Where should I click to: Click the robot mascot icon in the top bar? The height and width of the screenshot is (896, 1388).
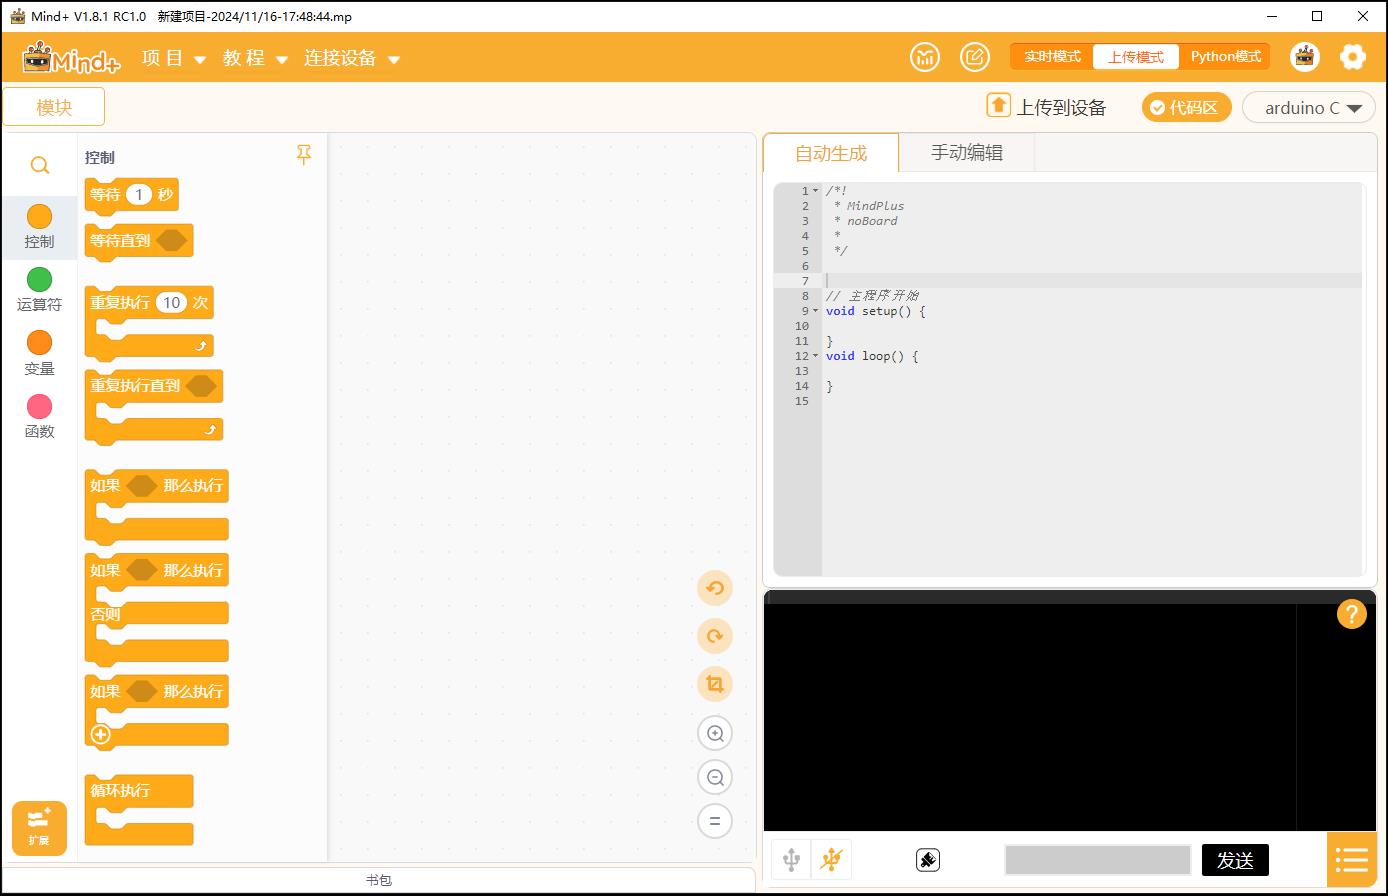coord(1305,57)
